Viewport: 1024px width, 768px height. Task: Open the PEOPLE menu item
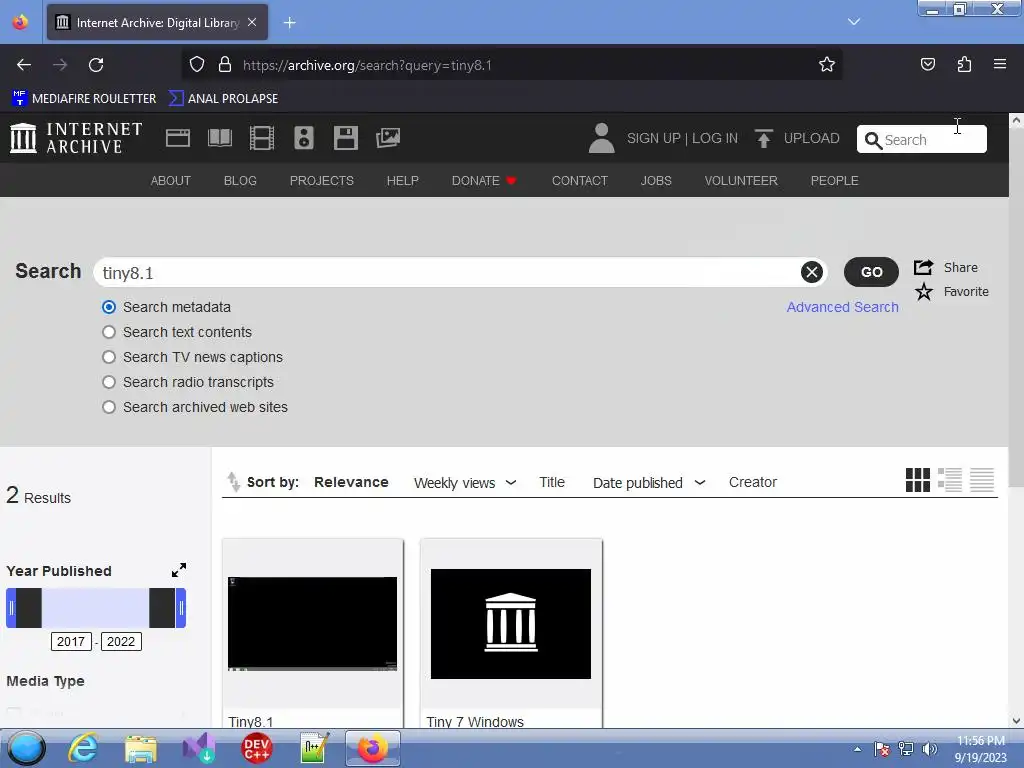coord(835,180)
